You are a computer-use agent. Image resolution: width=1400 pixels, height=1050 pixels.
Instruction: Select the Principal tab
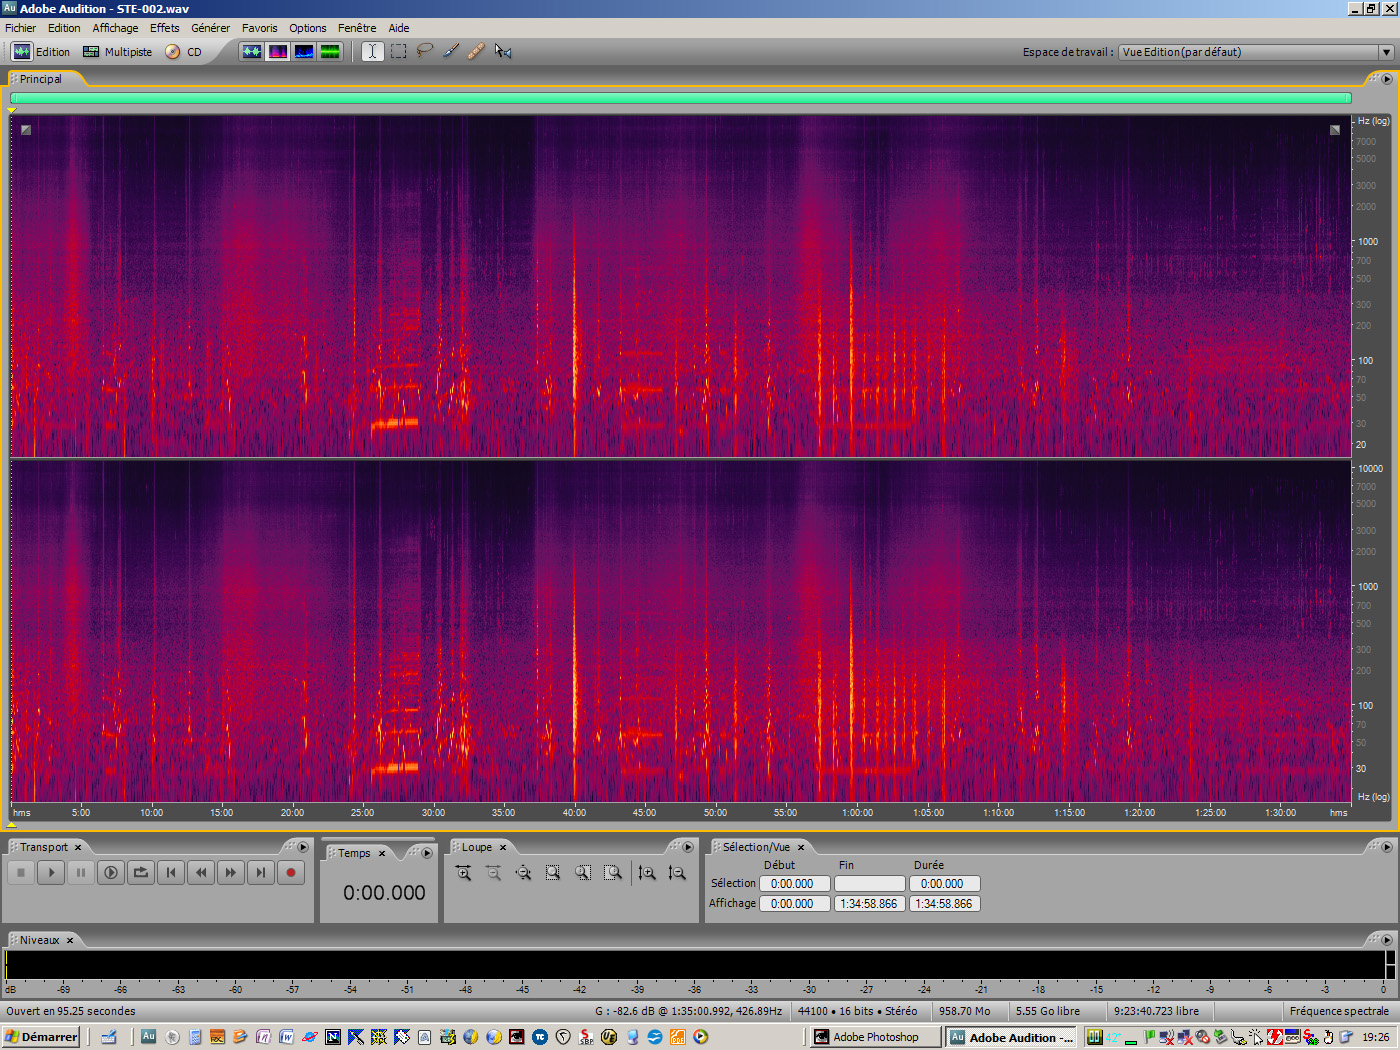[x=42, y=78]
